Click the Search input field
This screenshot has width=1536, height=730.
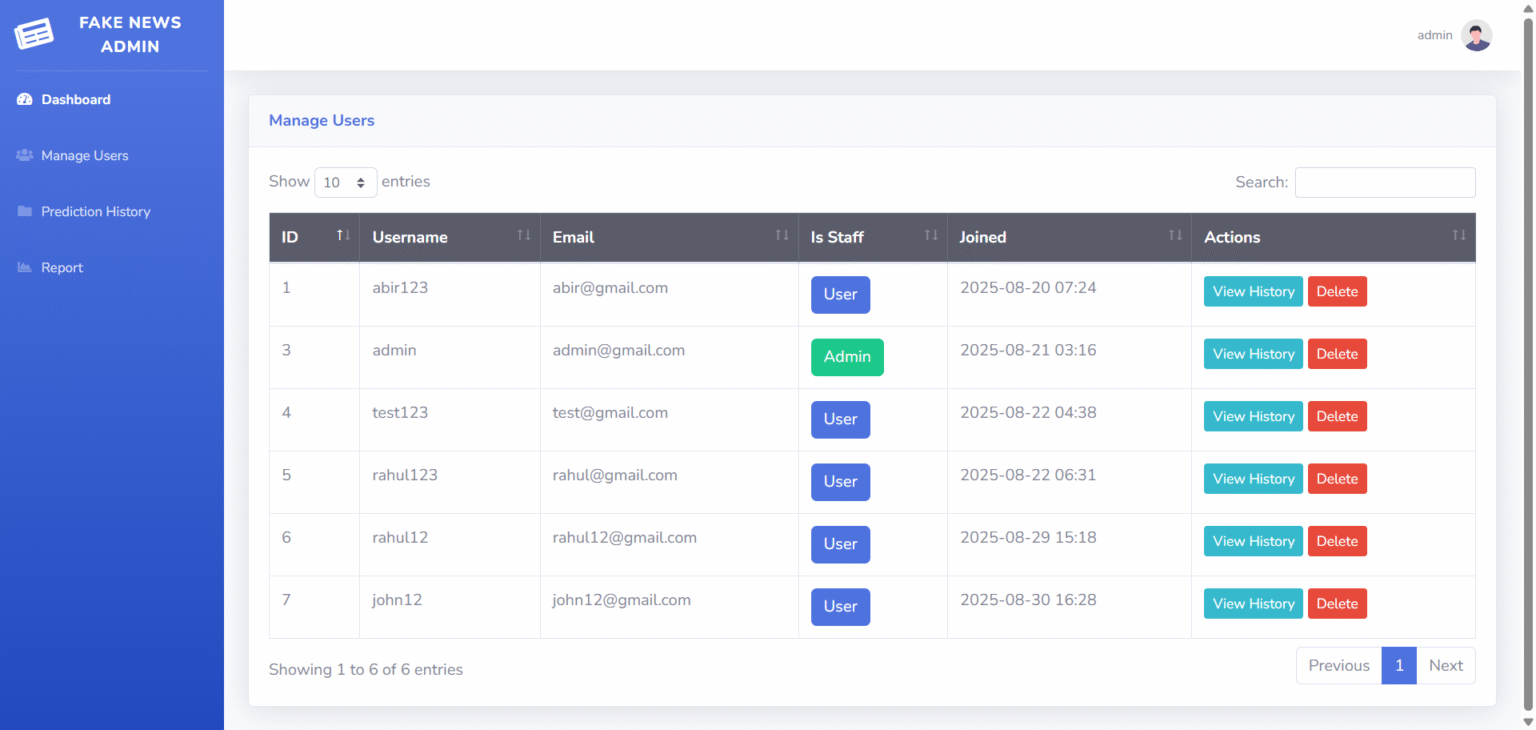tap(1385, 182)
